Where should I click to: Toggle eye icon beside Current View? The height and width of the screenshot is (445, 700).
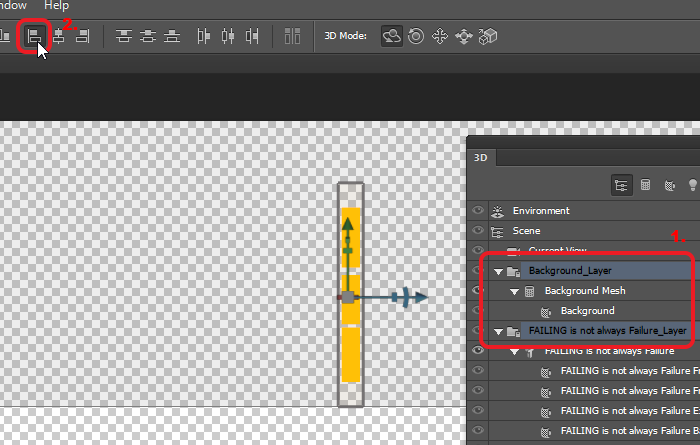[478, 250]
